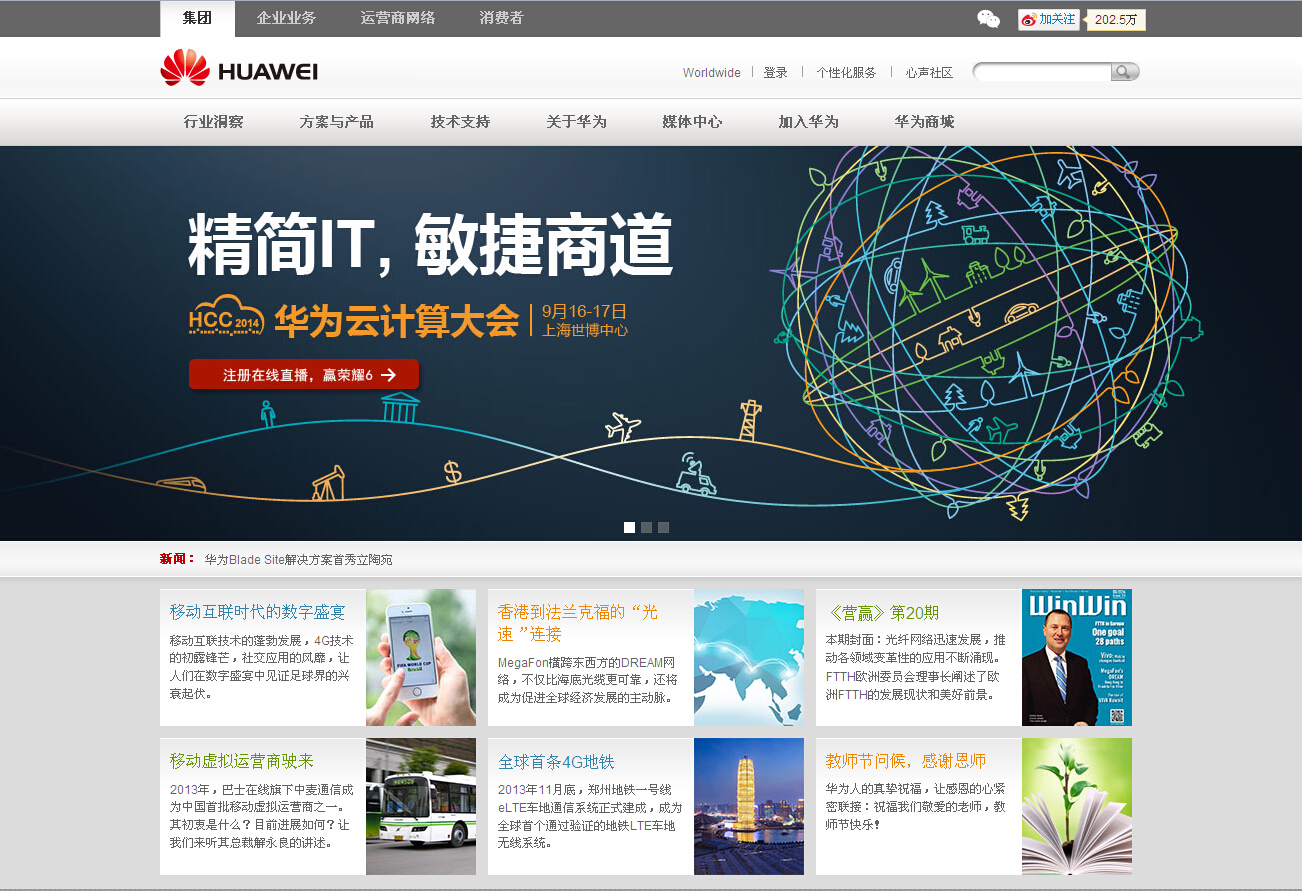Select the second banner slide indicator

(646, 527)
